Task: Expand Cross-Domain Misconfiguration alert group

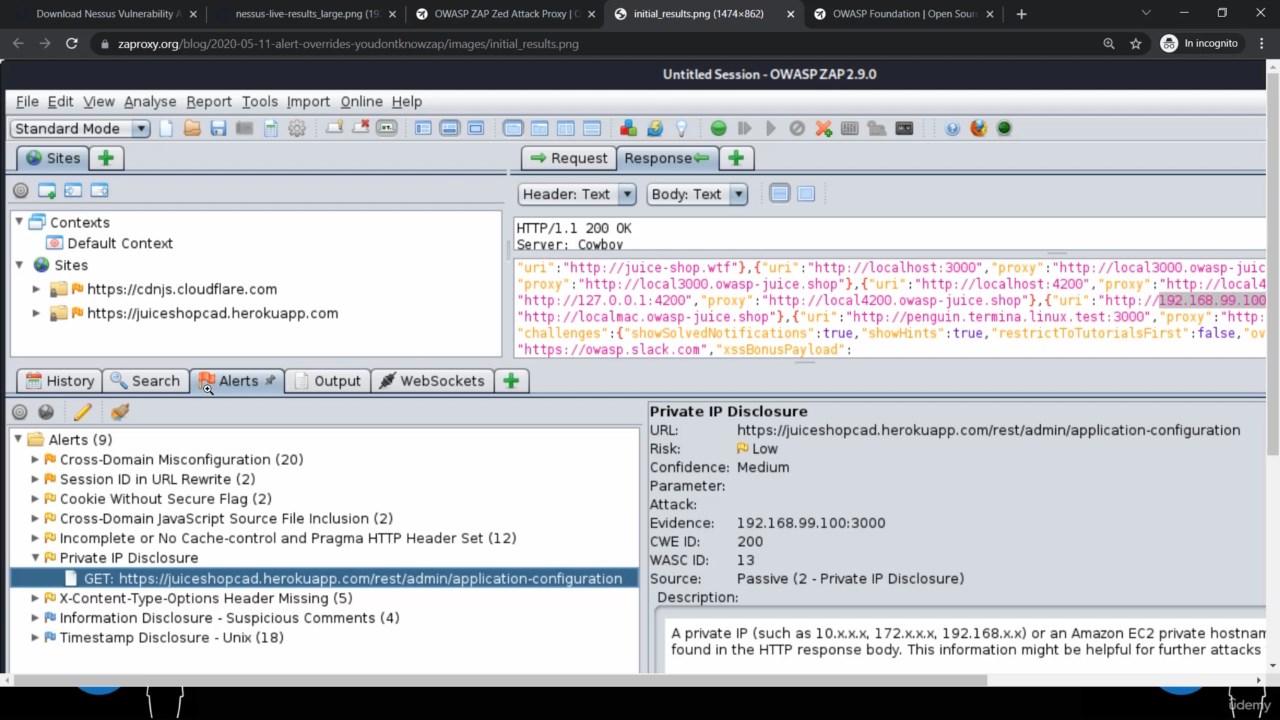Action: (x=35, y=460)
